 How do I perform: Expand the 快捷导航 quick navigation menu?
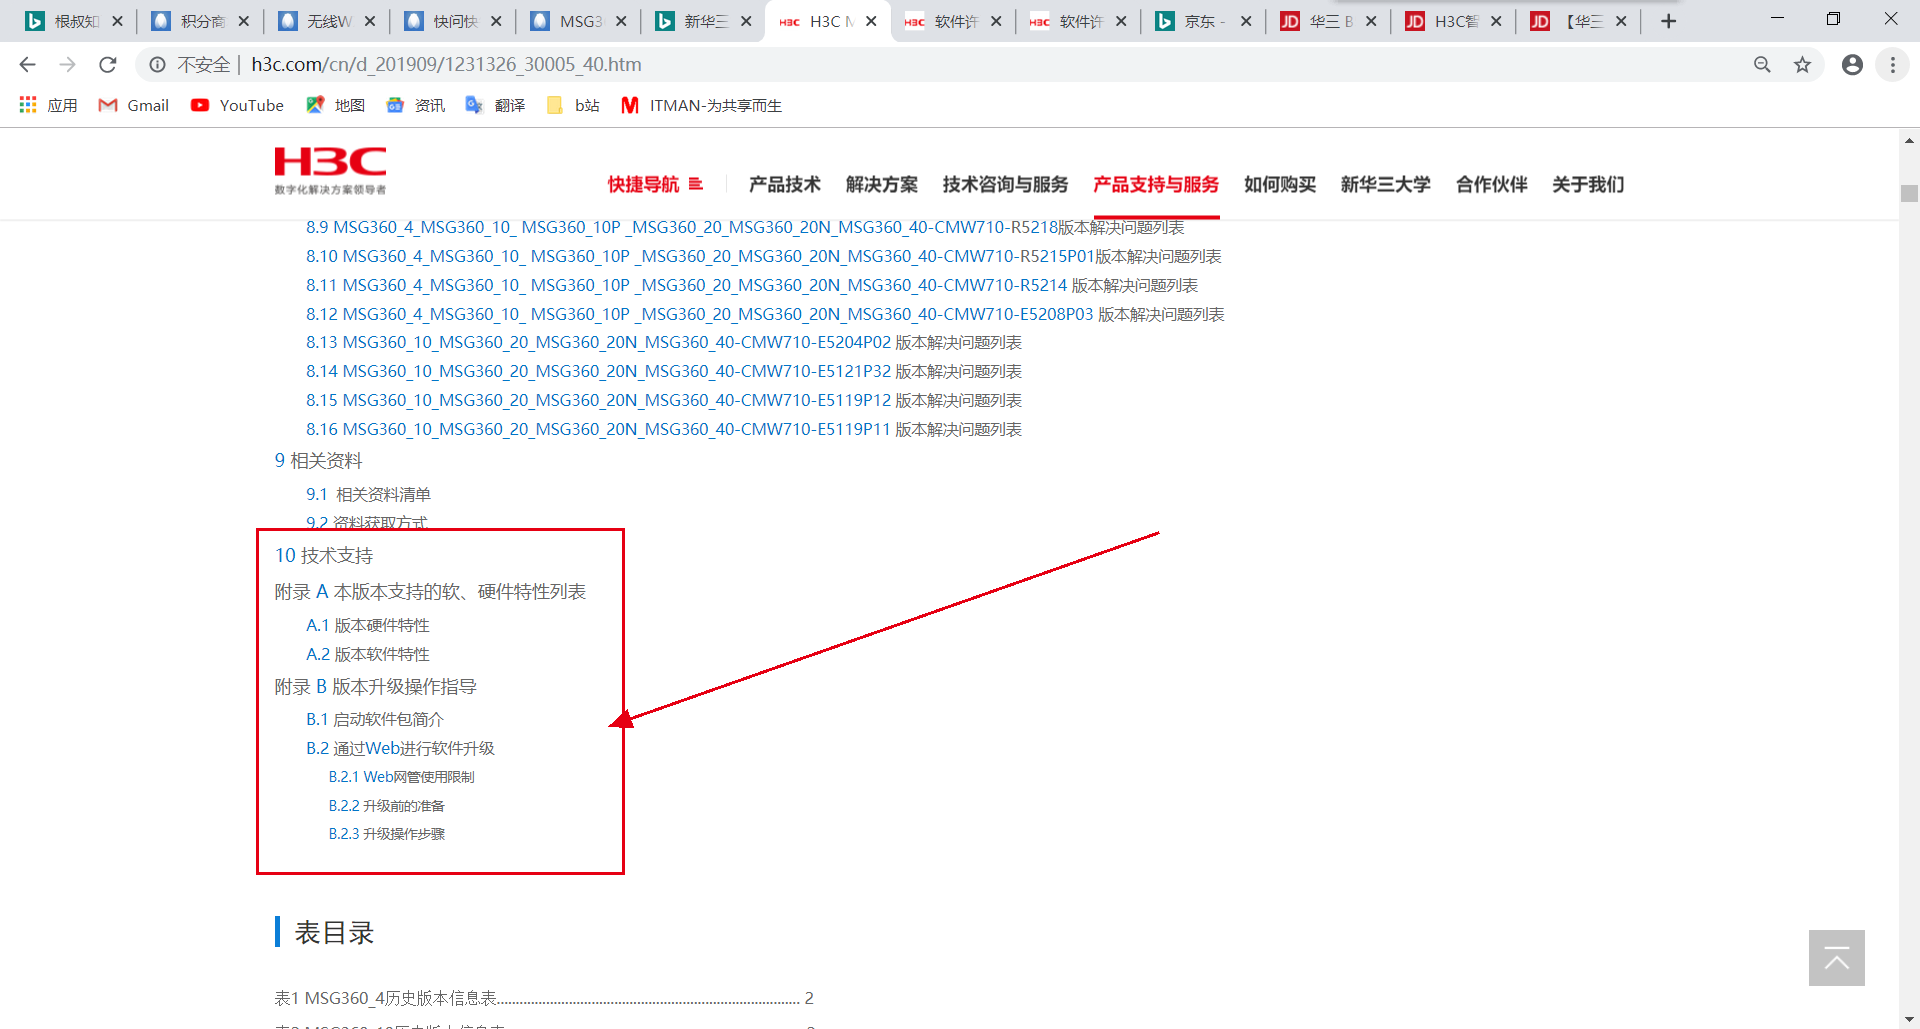(655, 184)
